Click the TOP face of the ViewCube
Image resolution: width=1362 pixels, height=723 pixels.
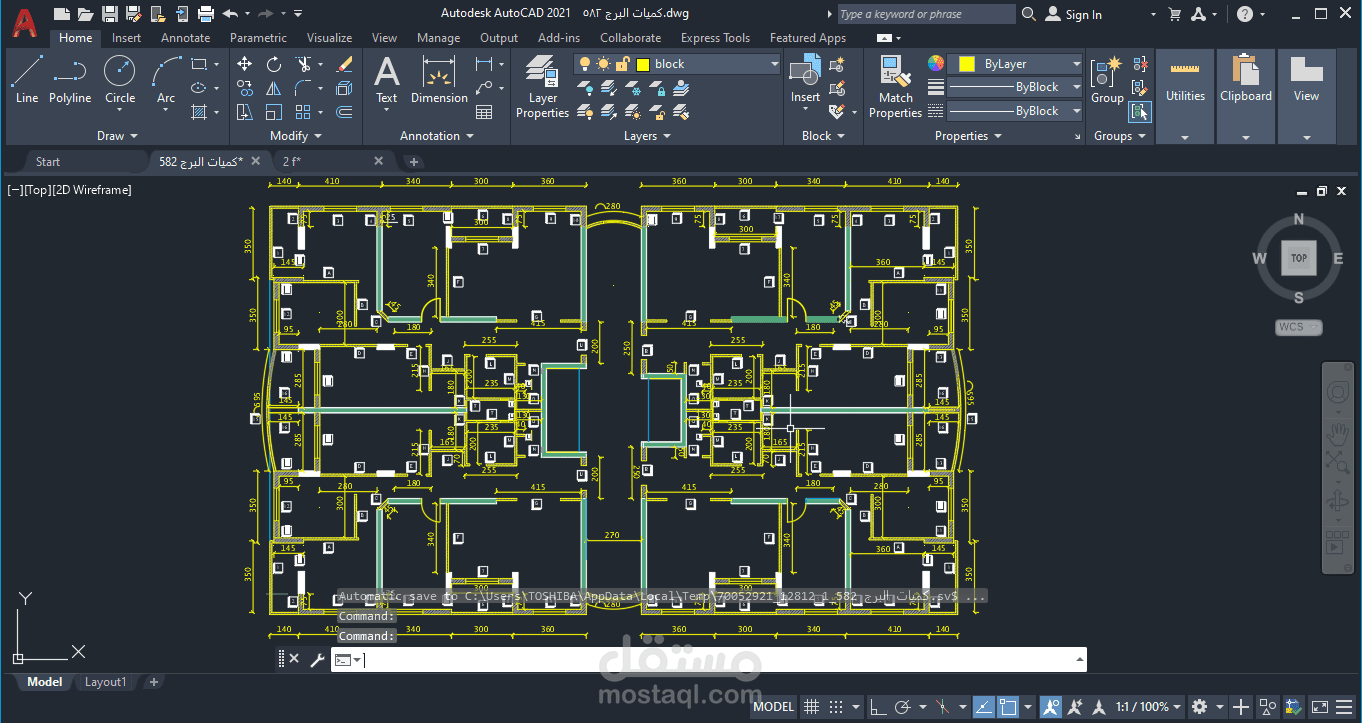(x=1298, y=258)
